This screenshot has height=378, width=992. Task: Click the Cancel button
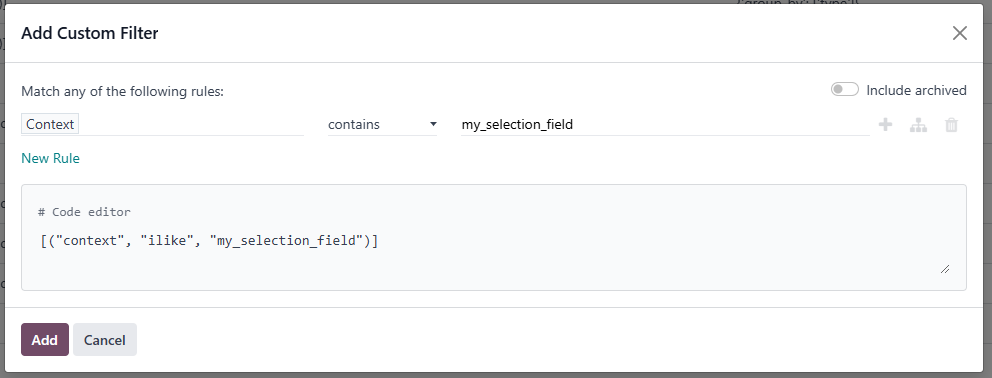(x=105, y=340)
